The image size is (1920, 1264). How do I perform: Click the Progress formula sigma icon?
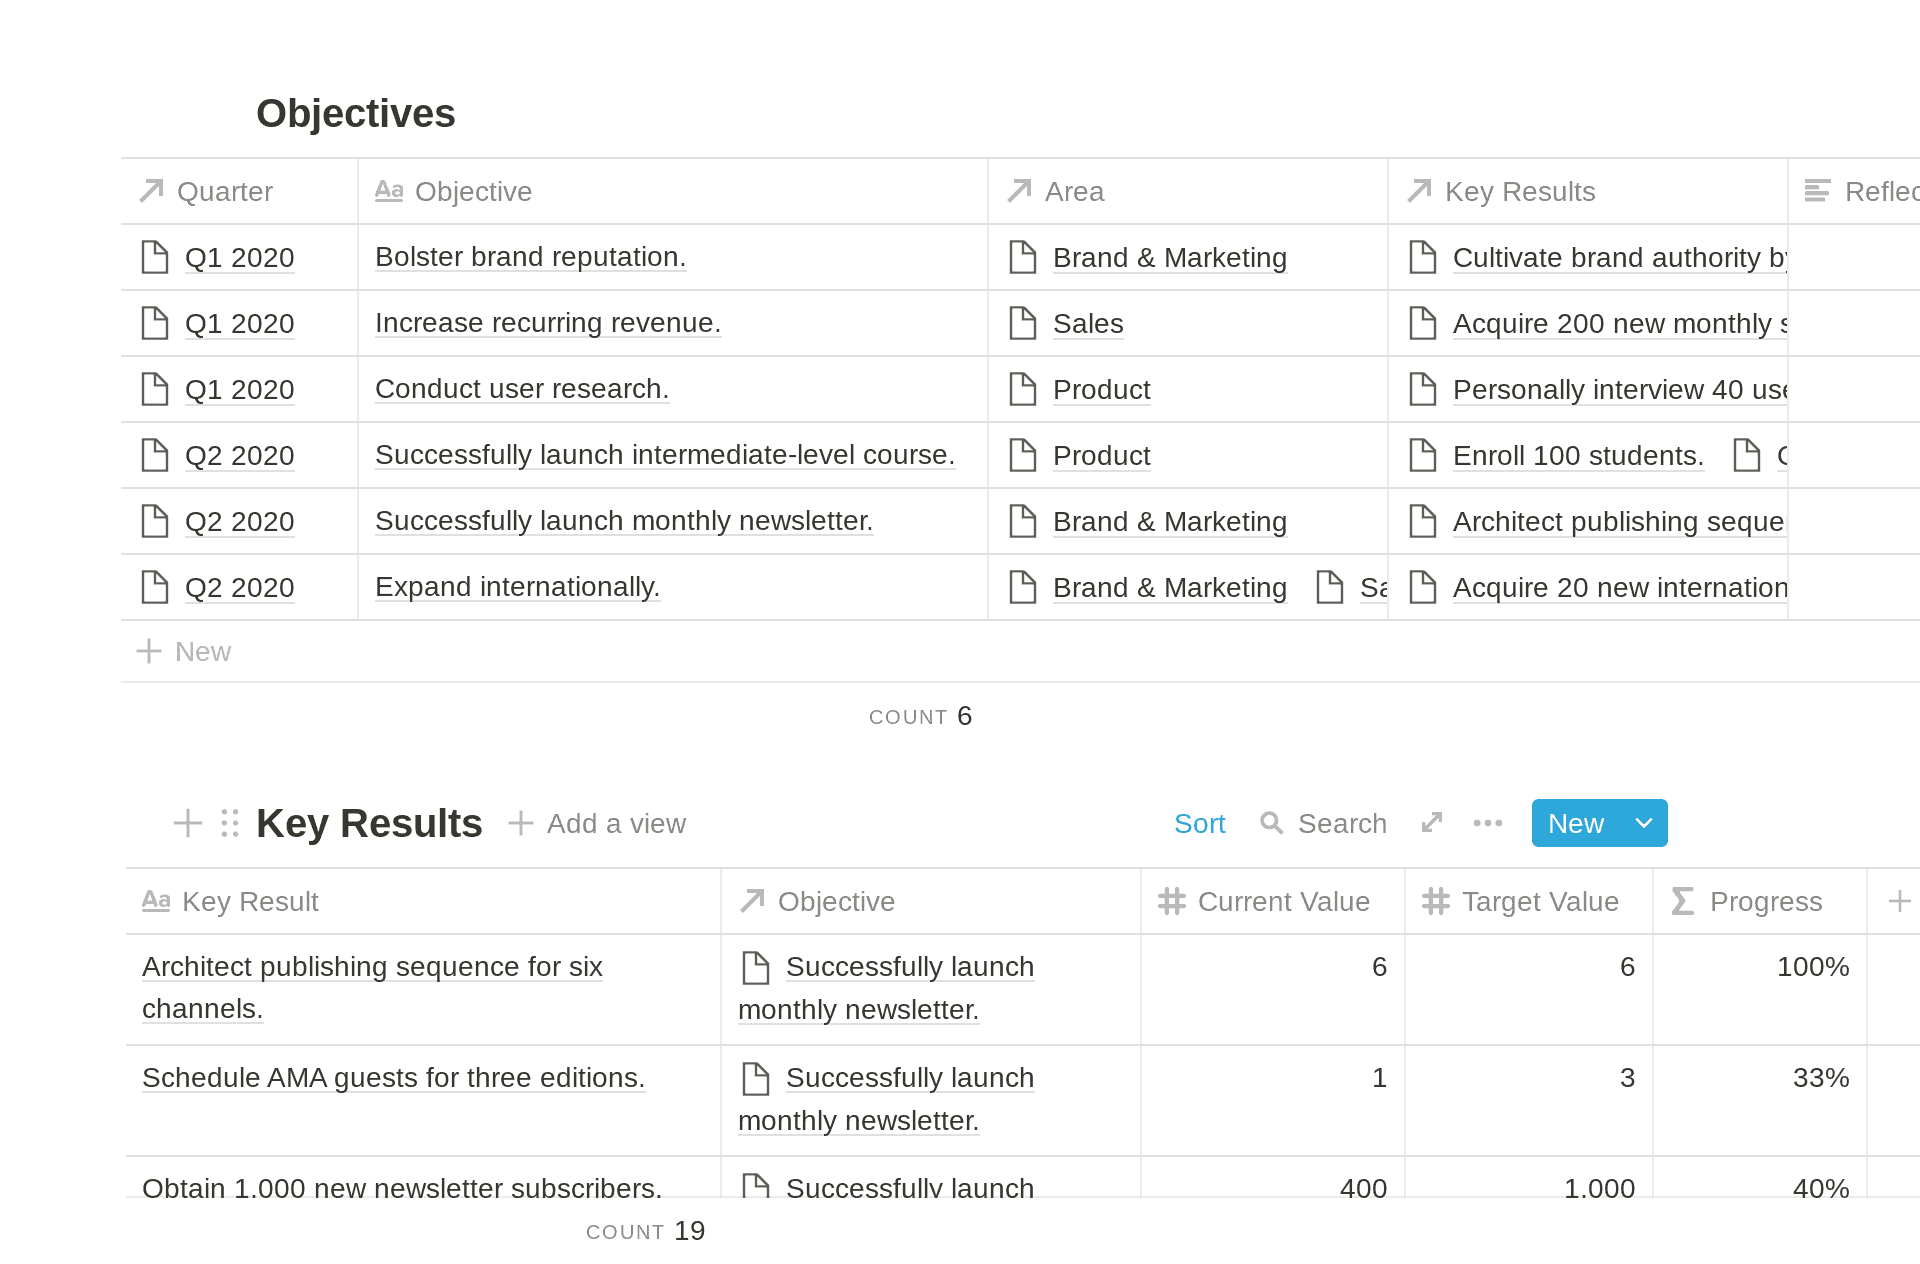[1683, 902]
